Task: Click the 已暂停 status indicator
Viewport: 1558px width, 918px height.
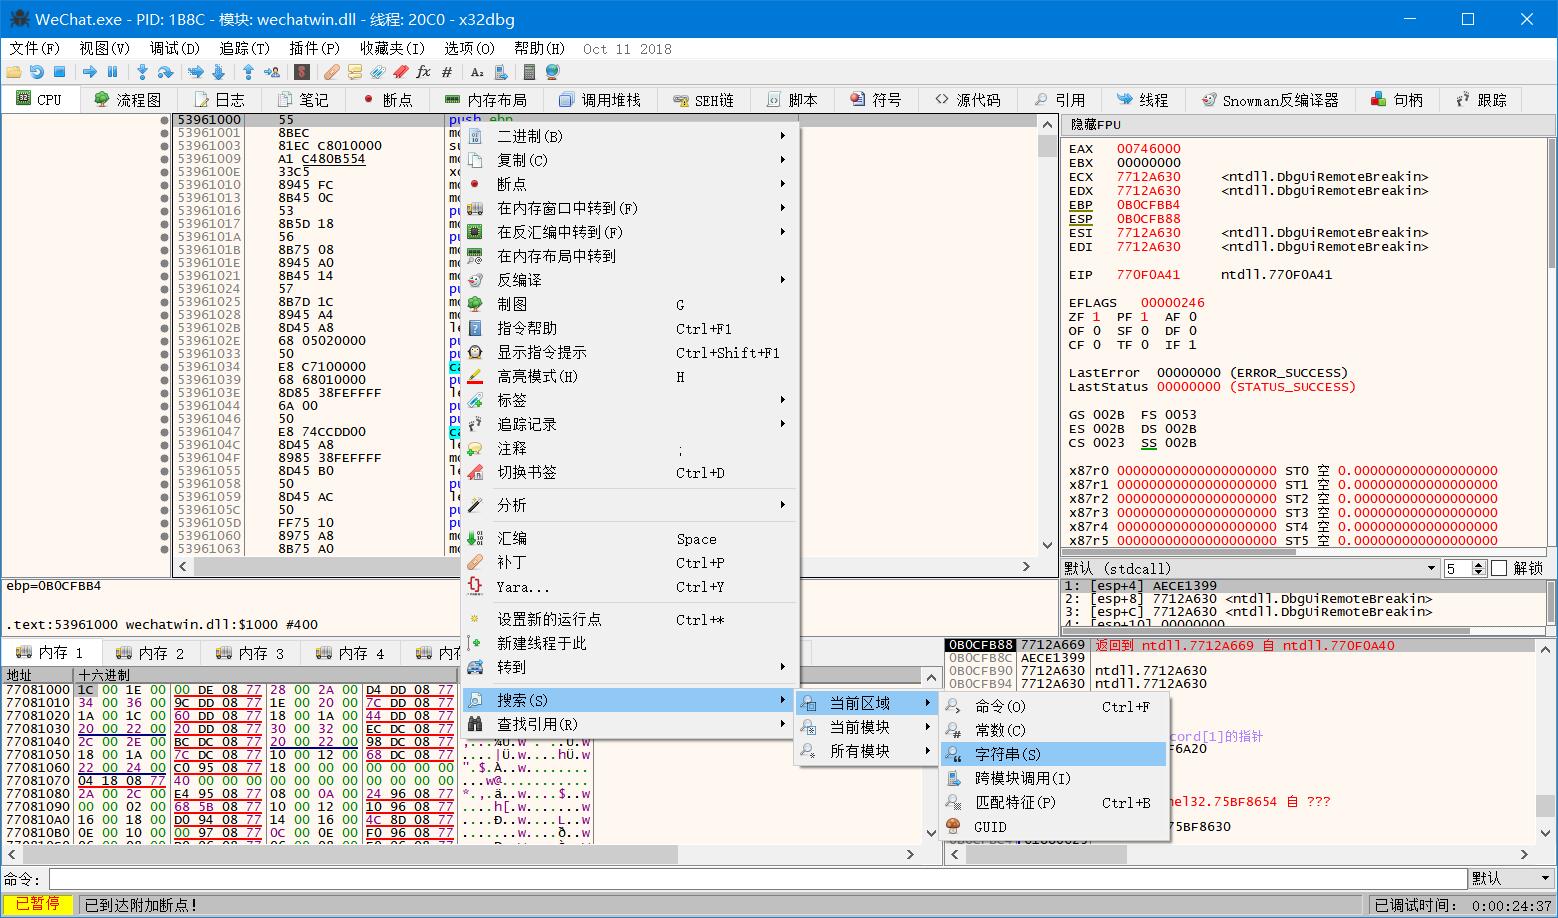Action: point(38,904)
